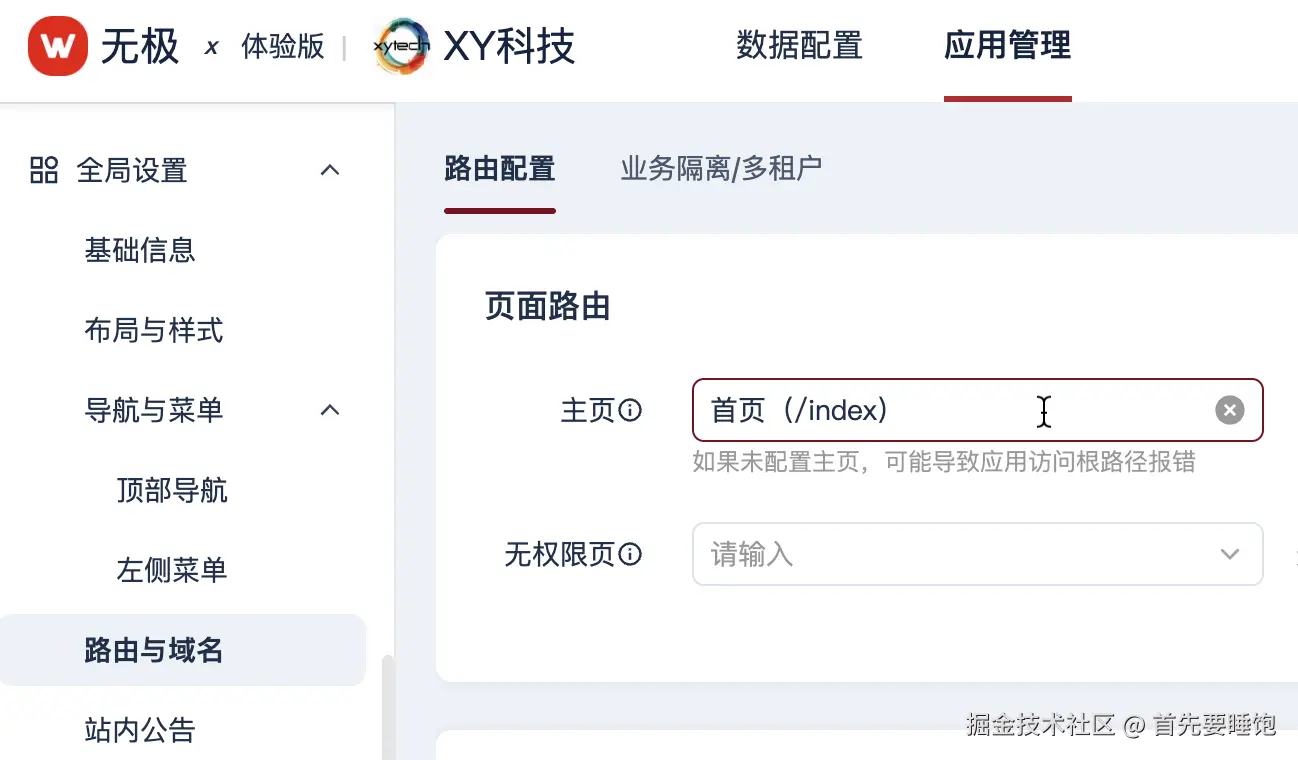Image resolution: width=1298 pixels, height=760 pixels.
Task: Click the XY科技 company logo
Action: pyautogui.click(x=401, y=46)
